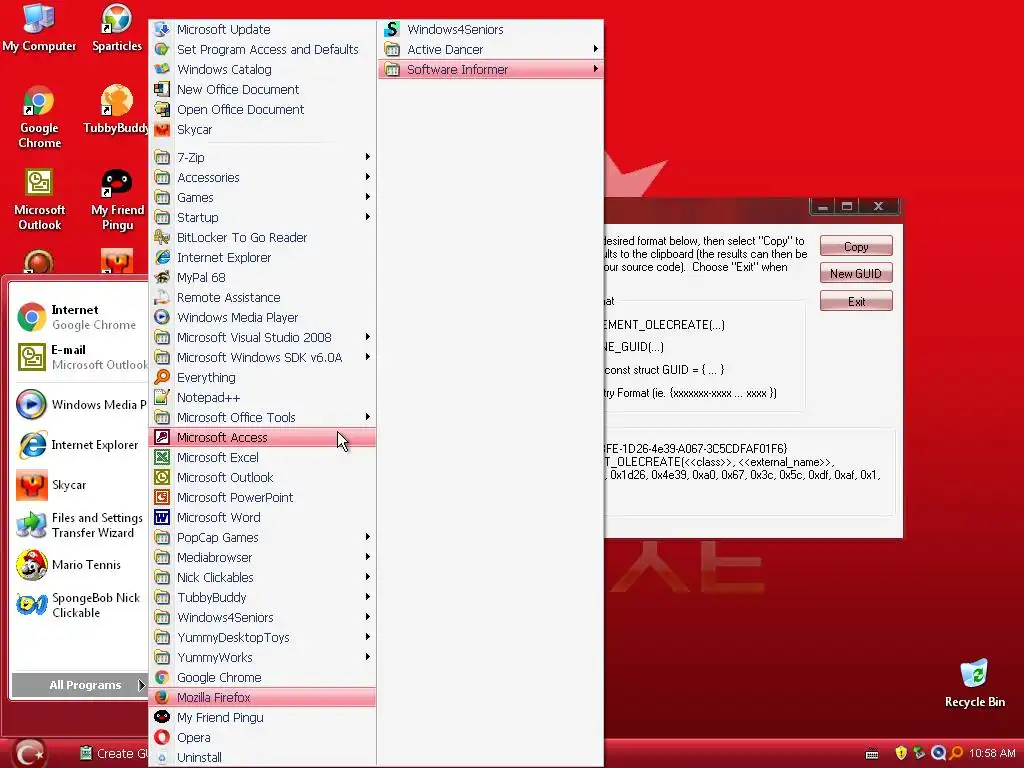
Task: Select New Office Document
Action: 263,89
